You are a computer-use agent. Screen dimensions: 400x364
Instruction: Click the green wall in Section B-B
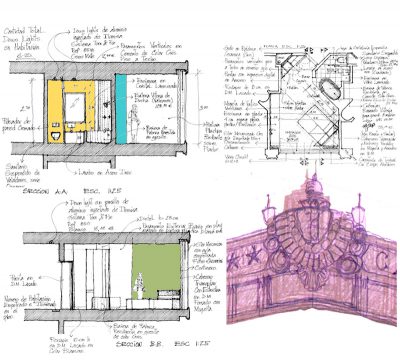(x=156, y=270)
